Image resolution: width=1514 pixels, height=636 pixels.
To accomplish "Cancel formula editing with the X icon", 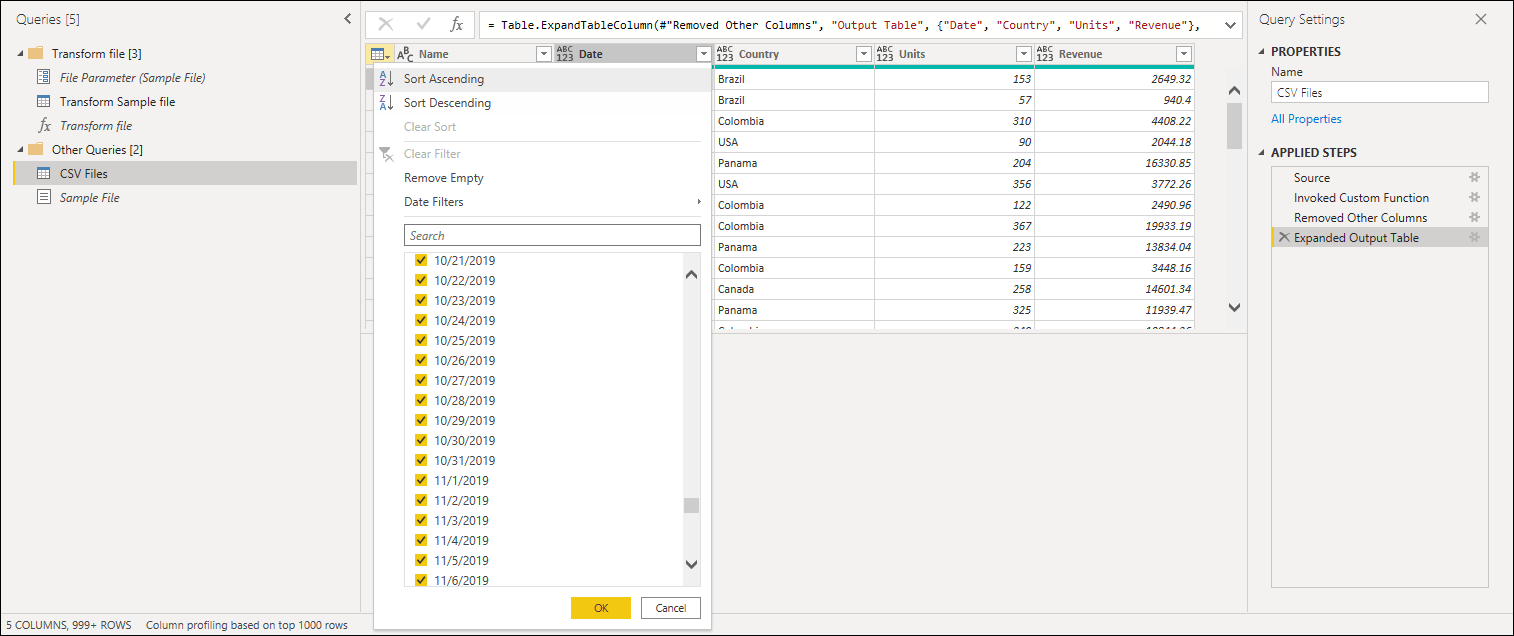I will point(386,25).
